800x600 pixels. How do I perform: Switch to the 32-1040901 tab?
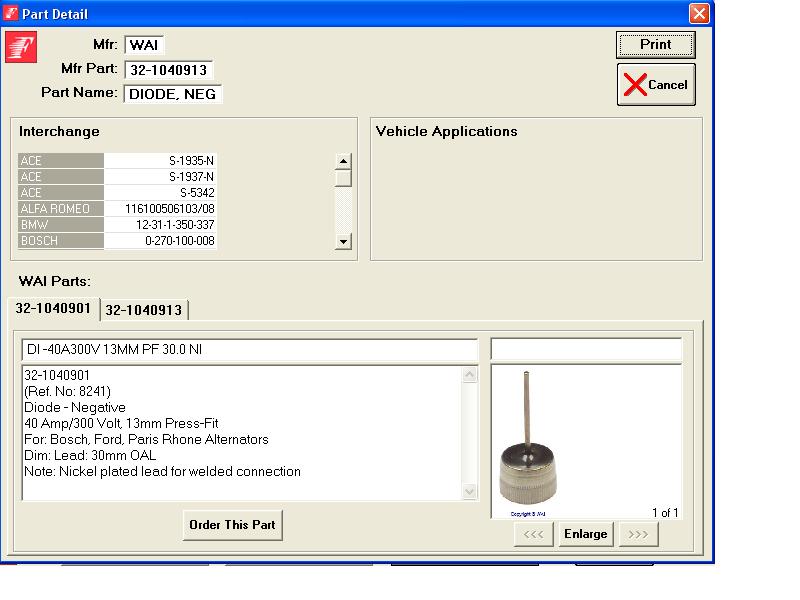tap(53, 309)
